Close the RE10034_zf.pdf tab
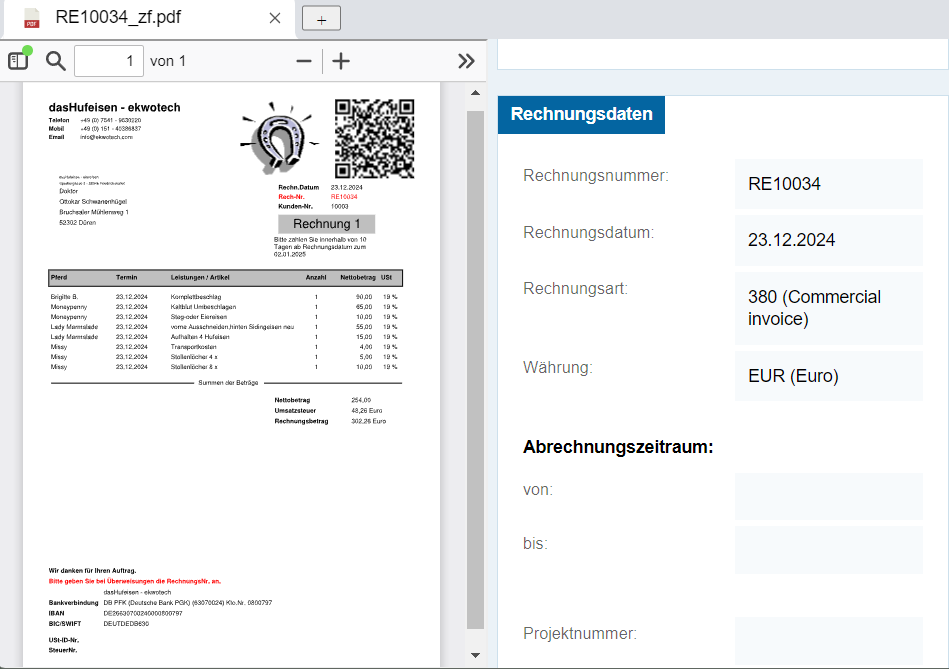 pyautogui.click(x=275, y=18)
